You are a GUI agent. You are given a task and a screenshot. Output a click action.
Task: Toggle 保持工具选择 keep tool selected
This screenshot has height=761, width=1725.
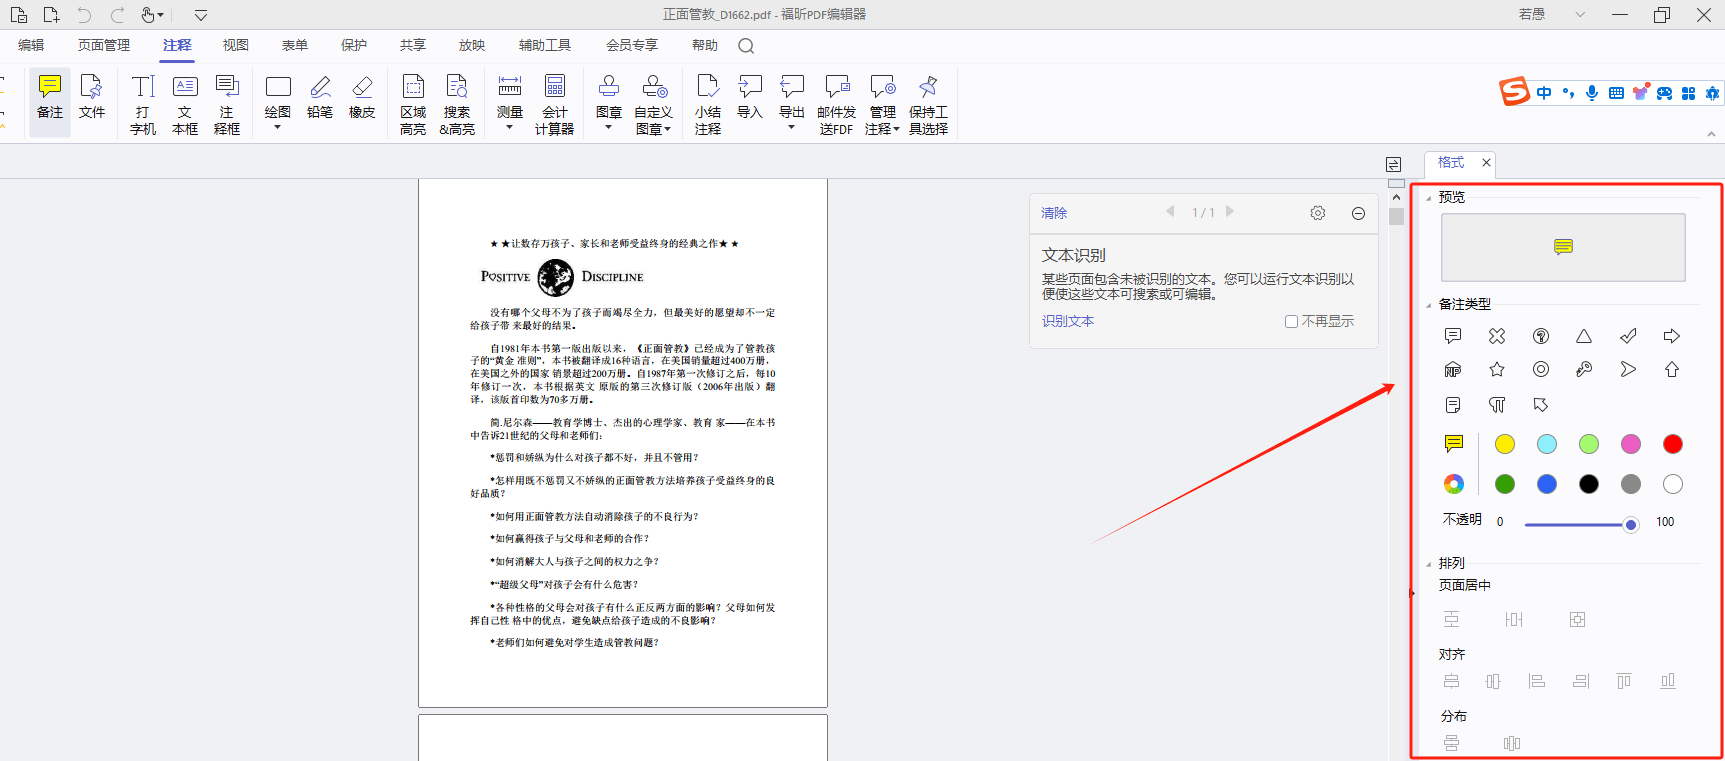928,104
